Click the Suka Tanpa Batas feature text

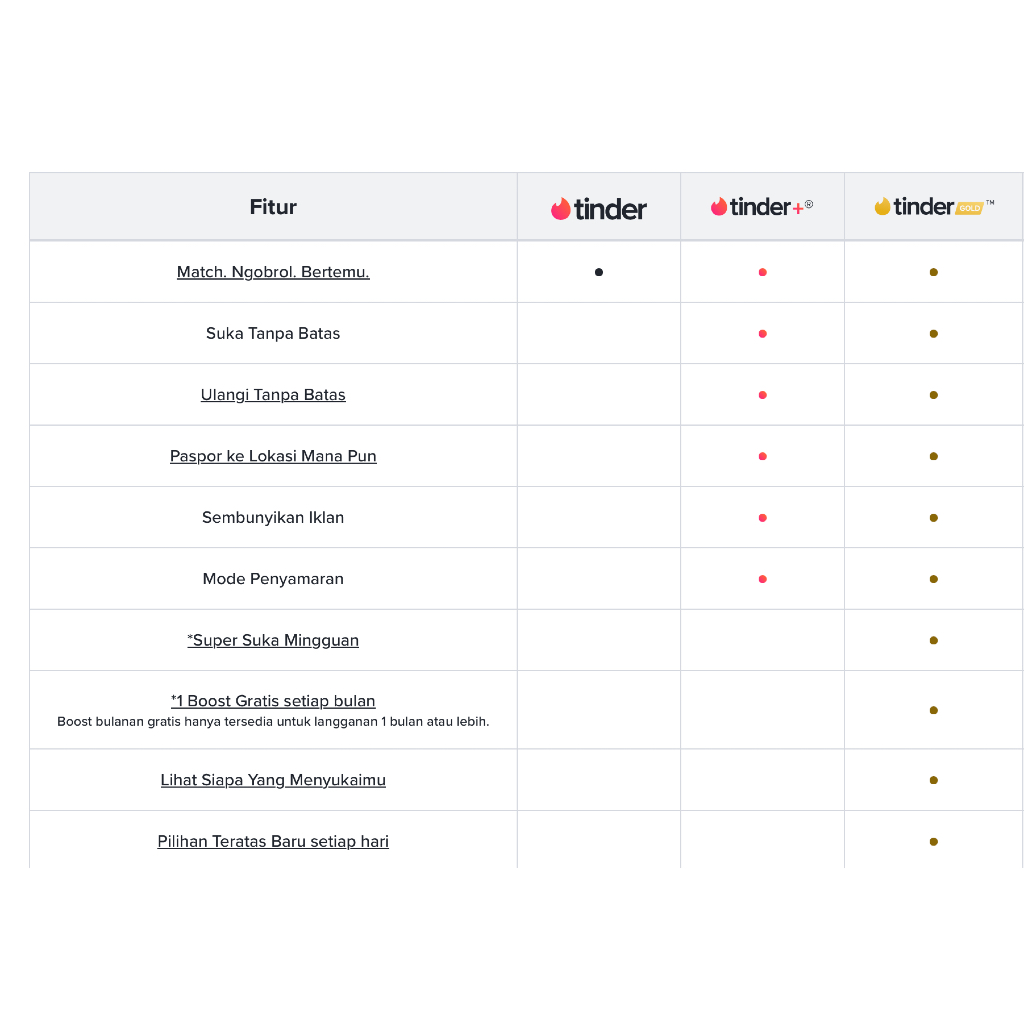(x=273, y=333)
